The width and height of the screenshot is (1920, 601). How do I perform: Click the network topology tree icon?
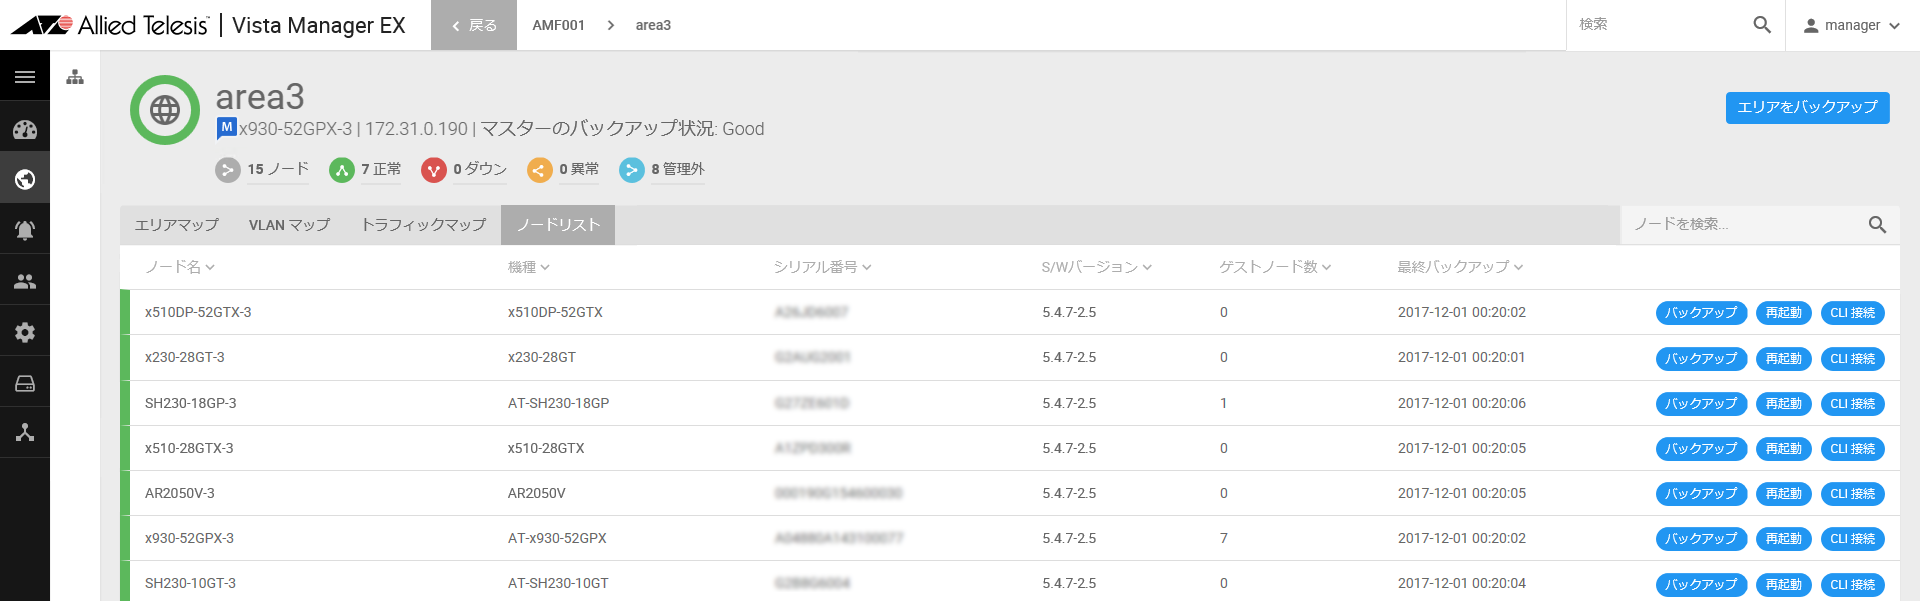[25, 432]
